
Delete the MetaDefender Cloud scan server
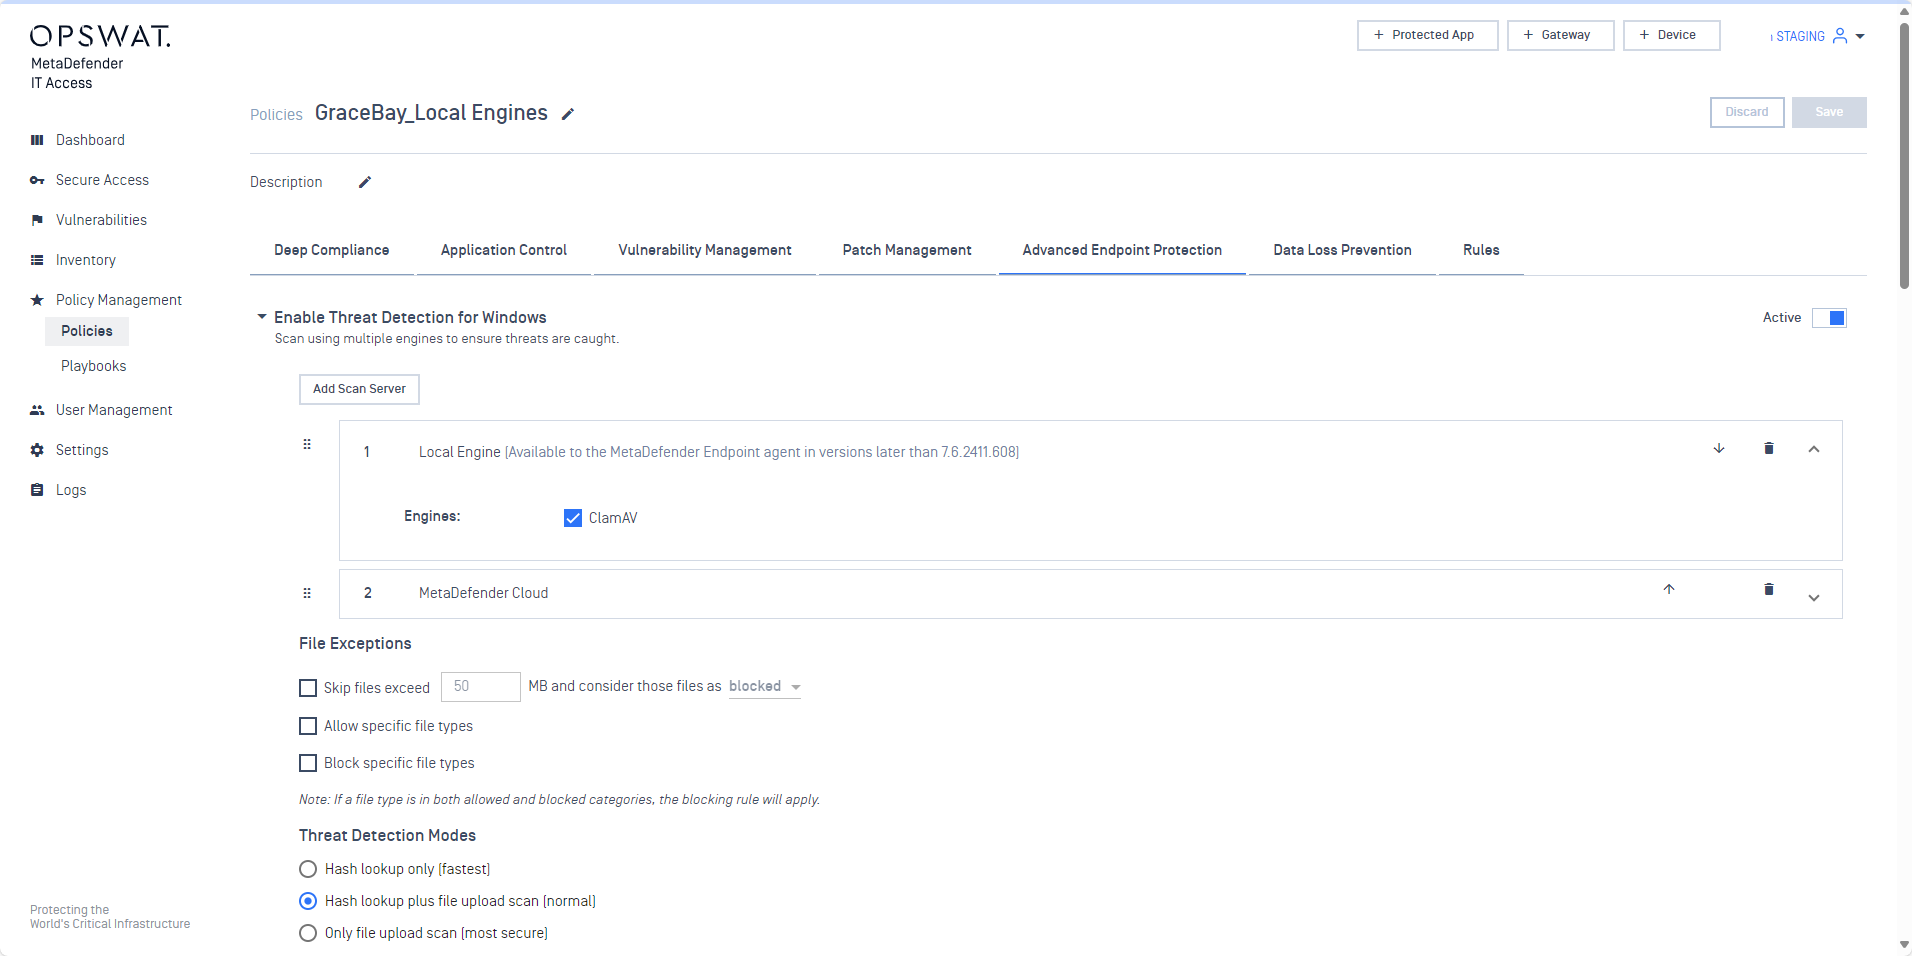1769,589
